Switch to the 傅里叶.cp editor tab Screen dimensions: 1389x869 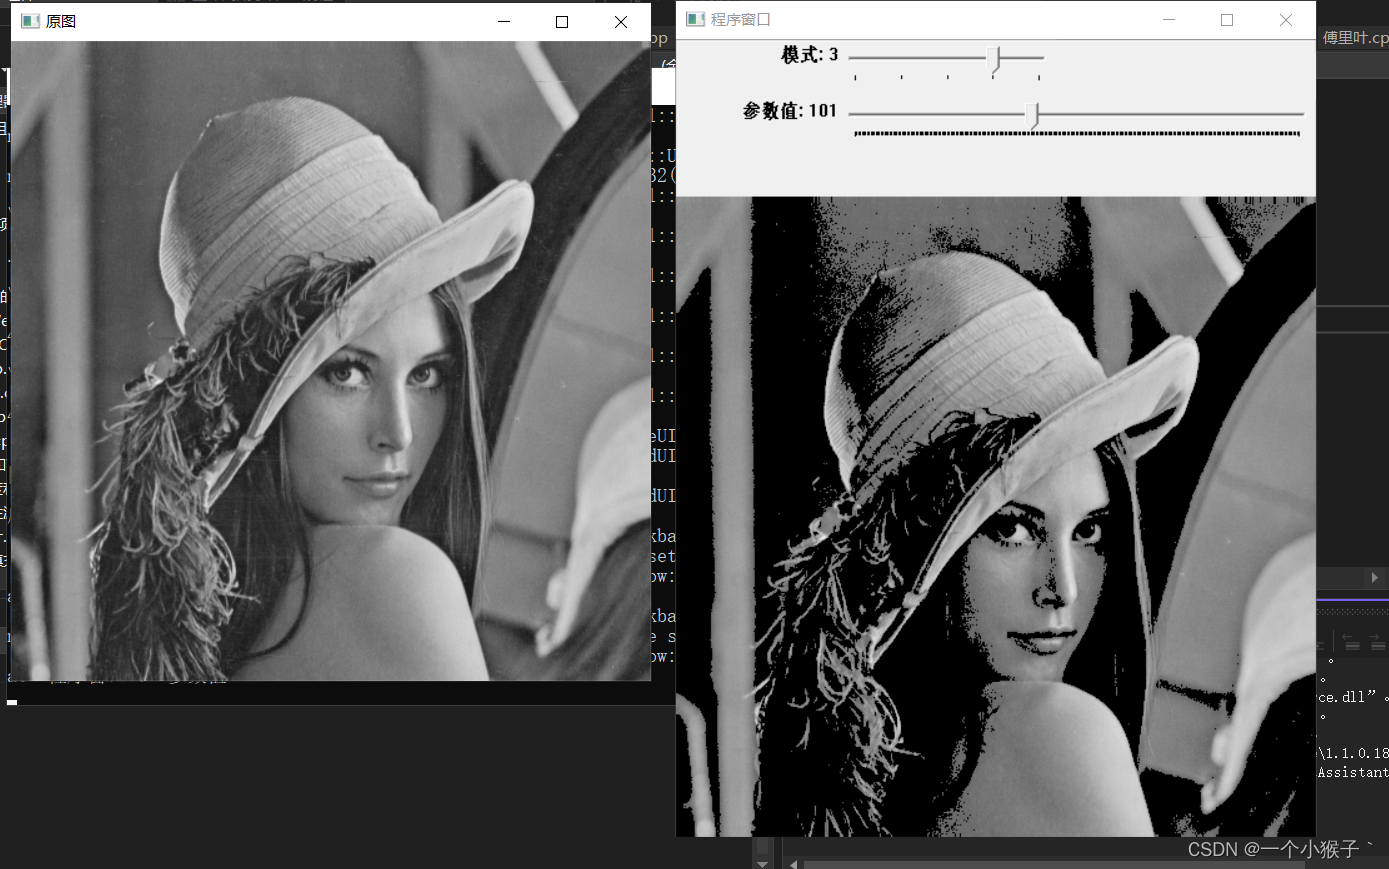[1355, 38]
